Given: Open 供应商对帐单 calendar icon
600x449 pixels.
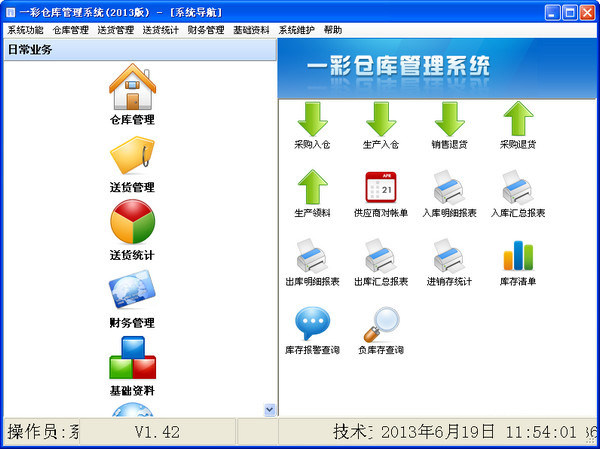Looking at the screenshot, I should point(381,187).
